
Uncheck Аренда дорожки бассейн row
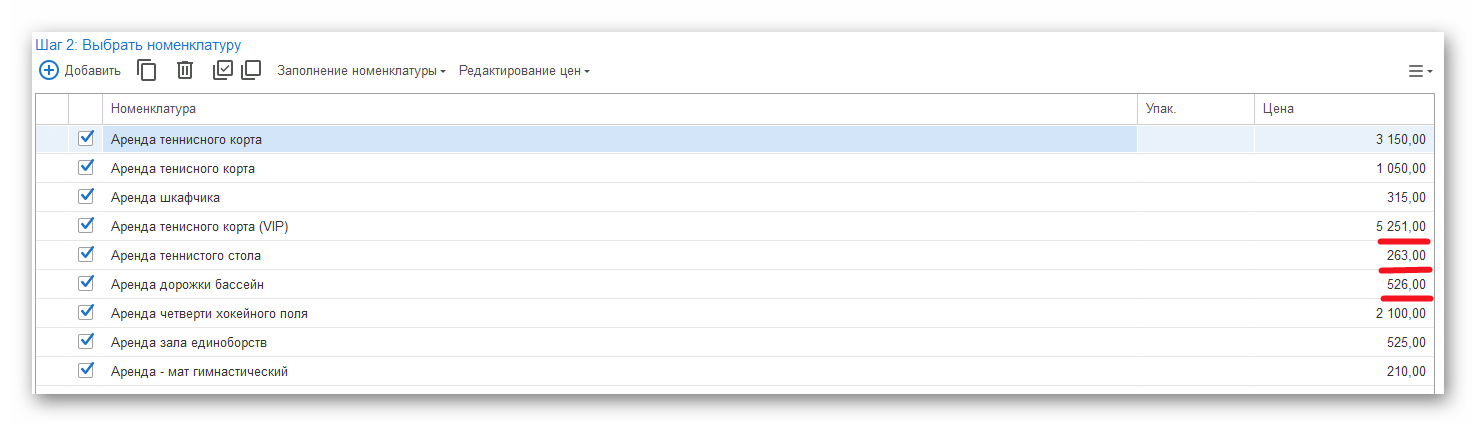[x=86, y=283]
